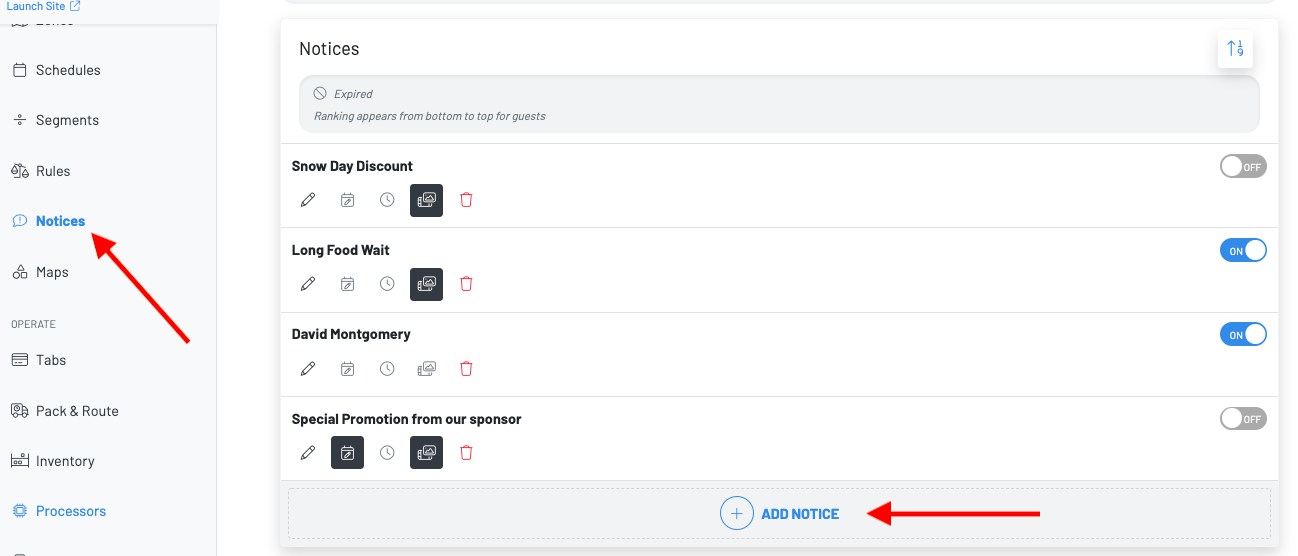Enable the Special Promotion notice toggle

pyautogui.click(x=1243, y=419)
